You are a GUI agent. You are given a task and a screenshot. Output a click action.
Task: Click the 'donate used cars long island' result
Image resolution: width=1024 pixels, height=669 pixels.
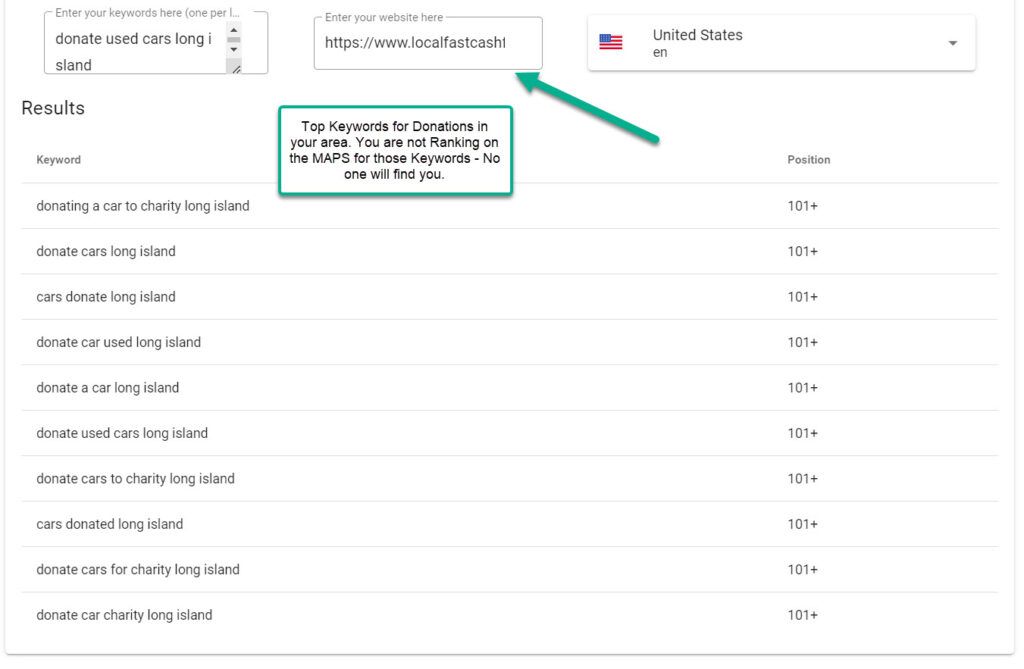click(x=122, y=433)
